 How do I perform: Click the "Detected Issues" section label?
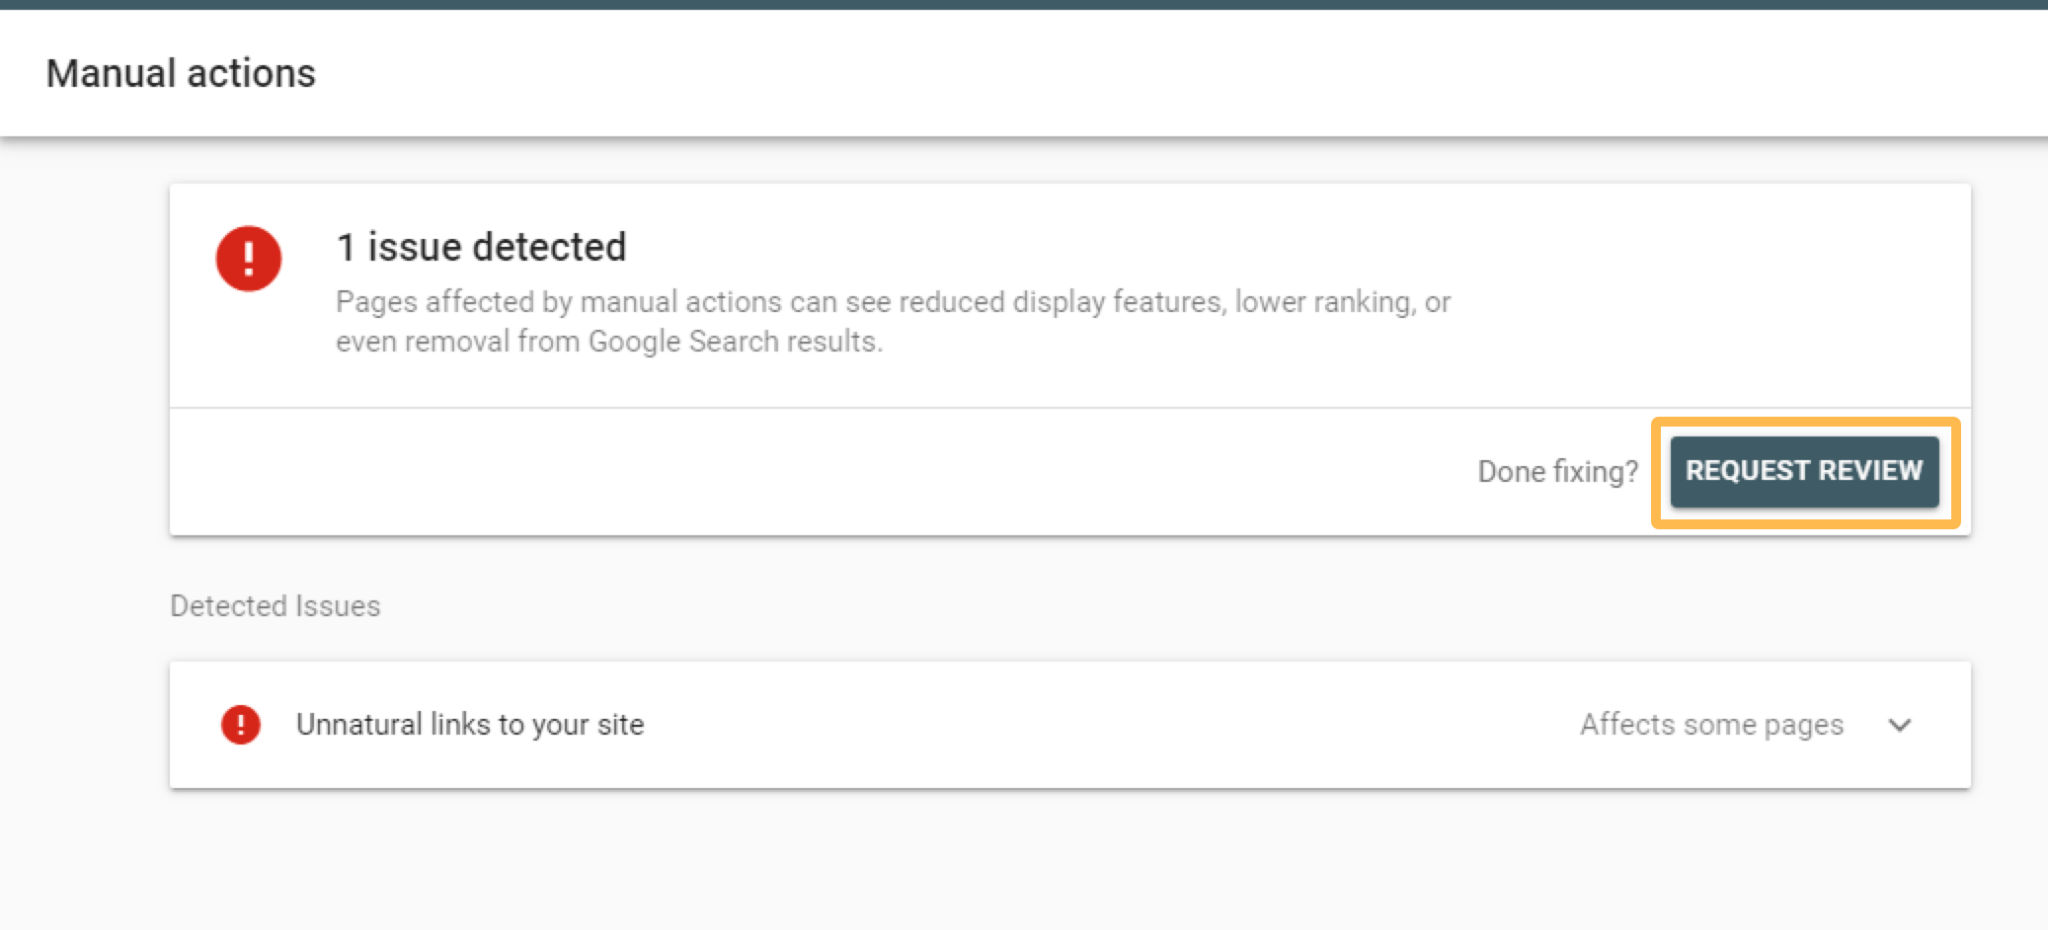click(x=275, y=605)
